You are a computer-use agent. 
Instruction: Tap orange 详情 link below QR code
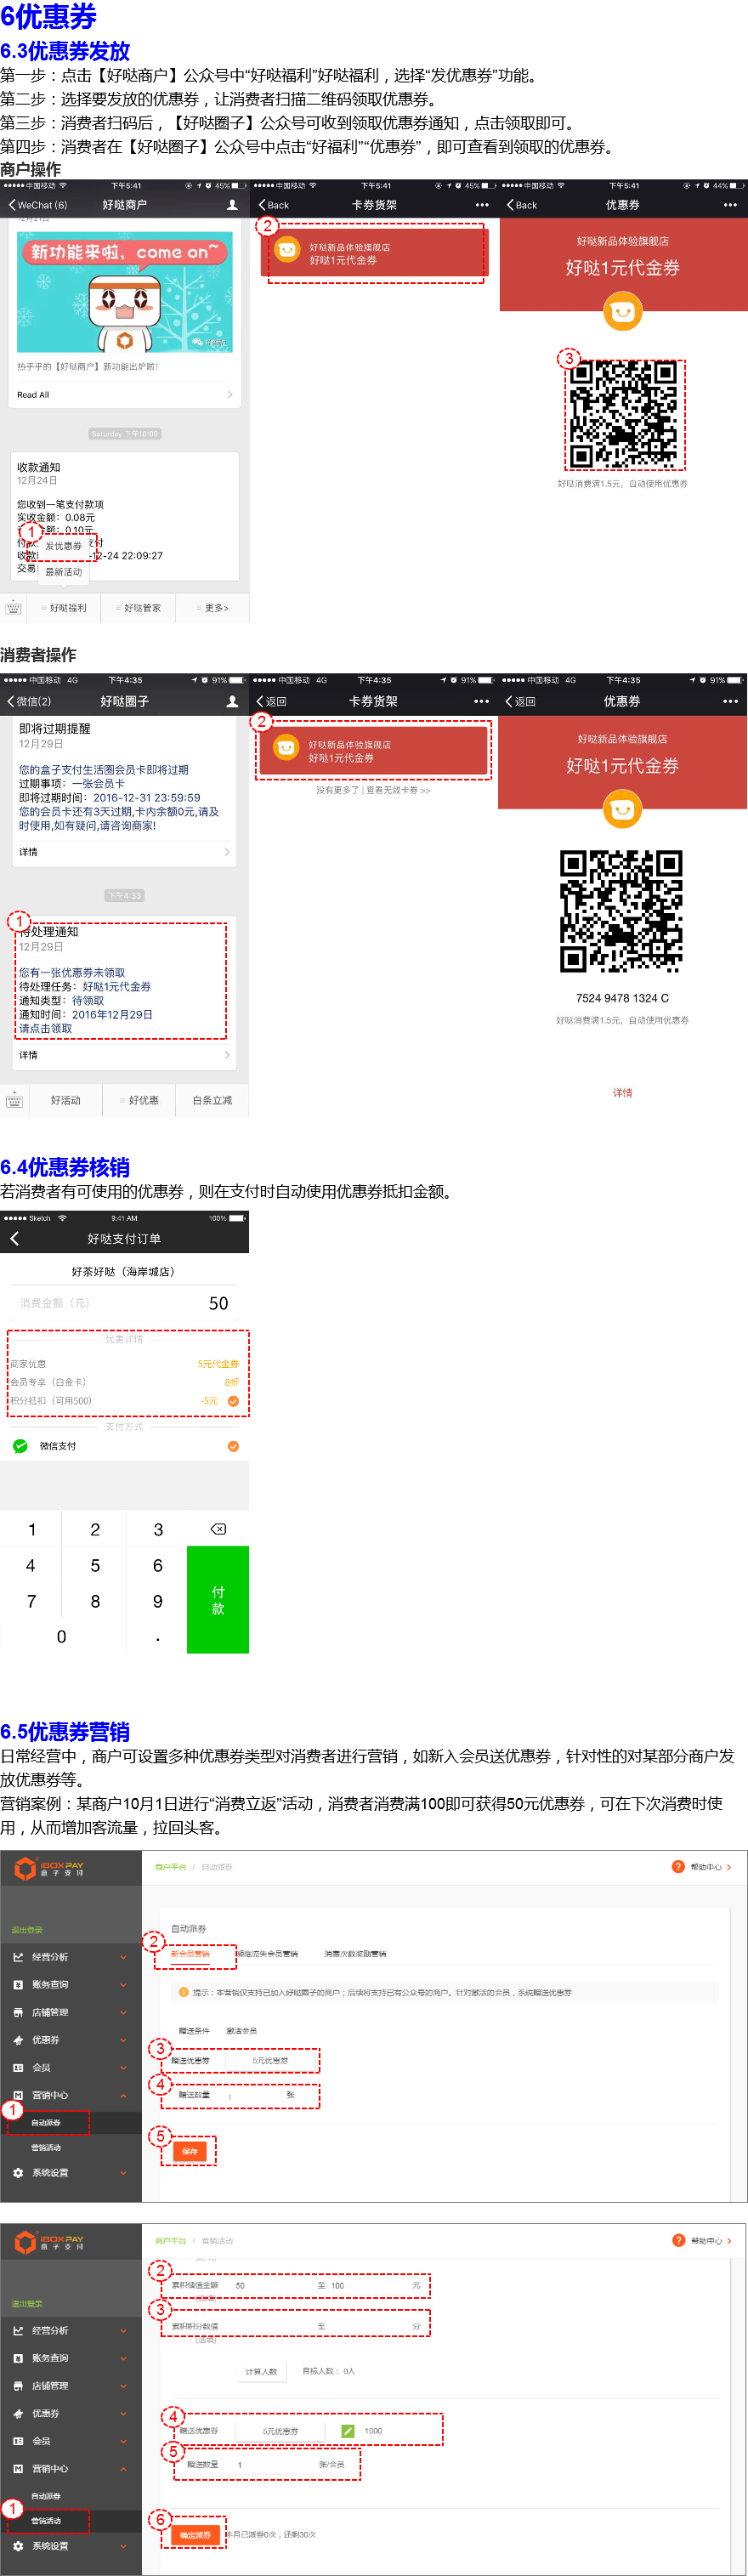coord(622,1093)
